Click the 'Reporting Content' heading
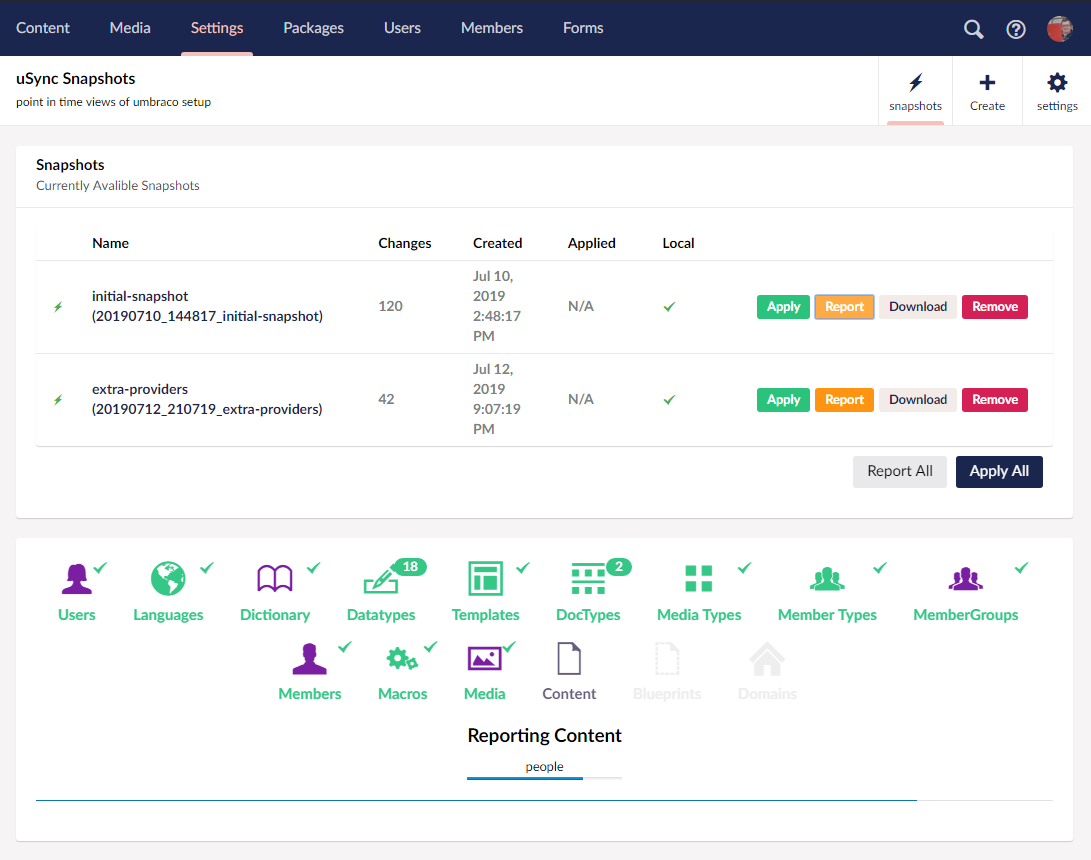 (544, 735)
